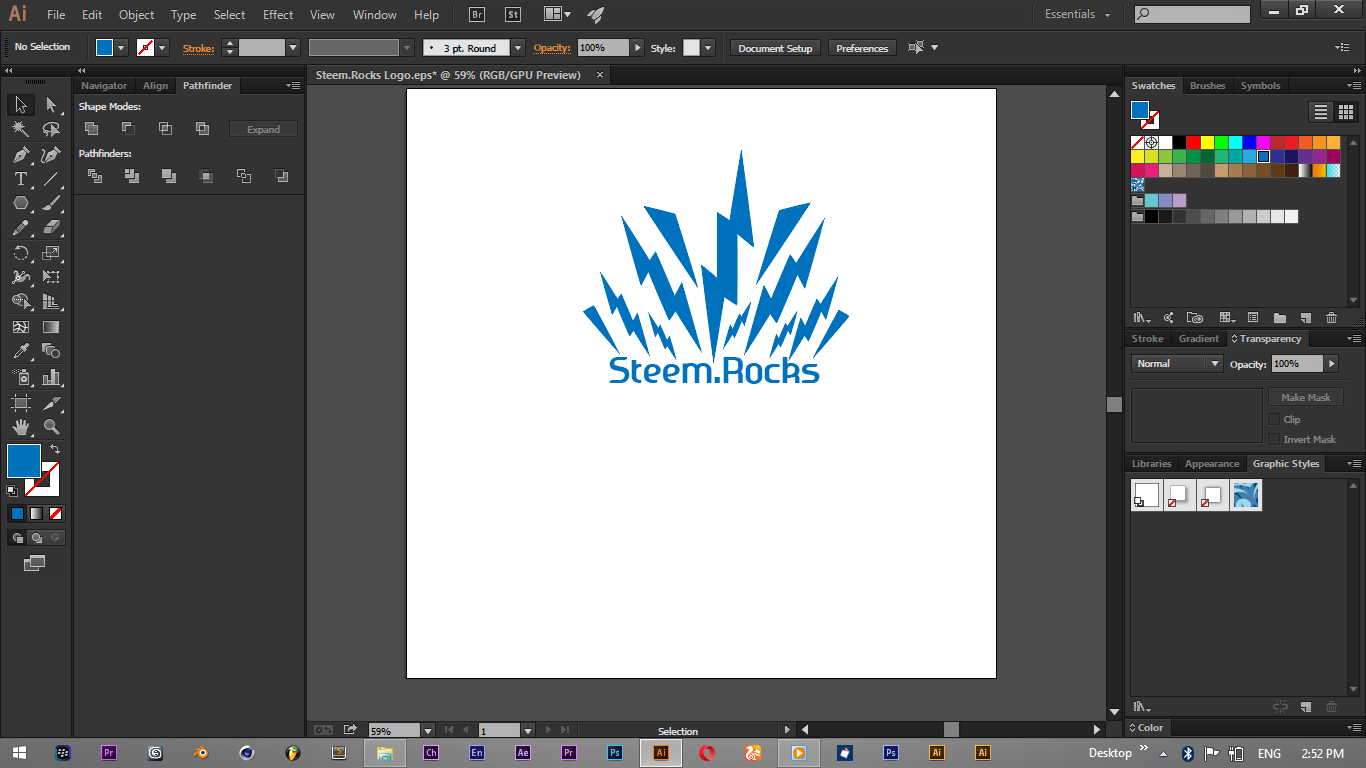Select the Eyedropper tool
The height and width of the screenshot is (768, 1366).
(20, 351)
